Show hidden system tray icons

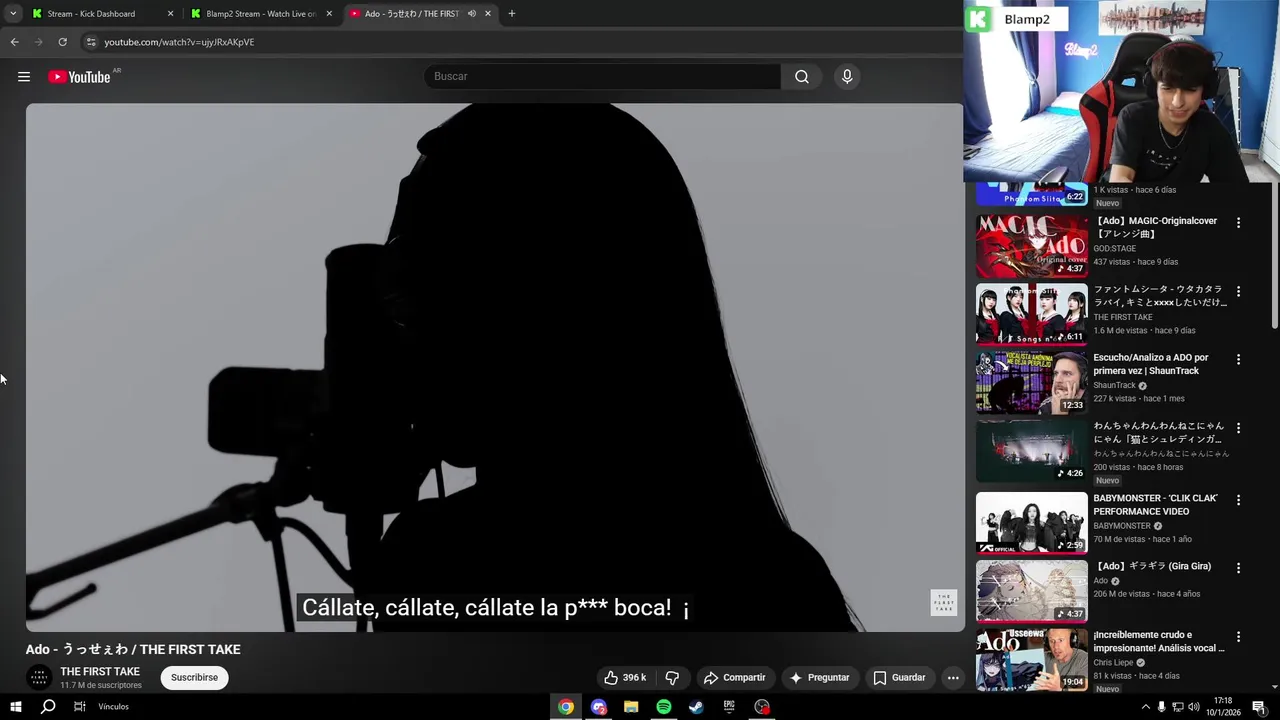pyautogui.click(x=1146, y=707)
